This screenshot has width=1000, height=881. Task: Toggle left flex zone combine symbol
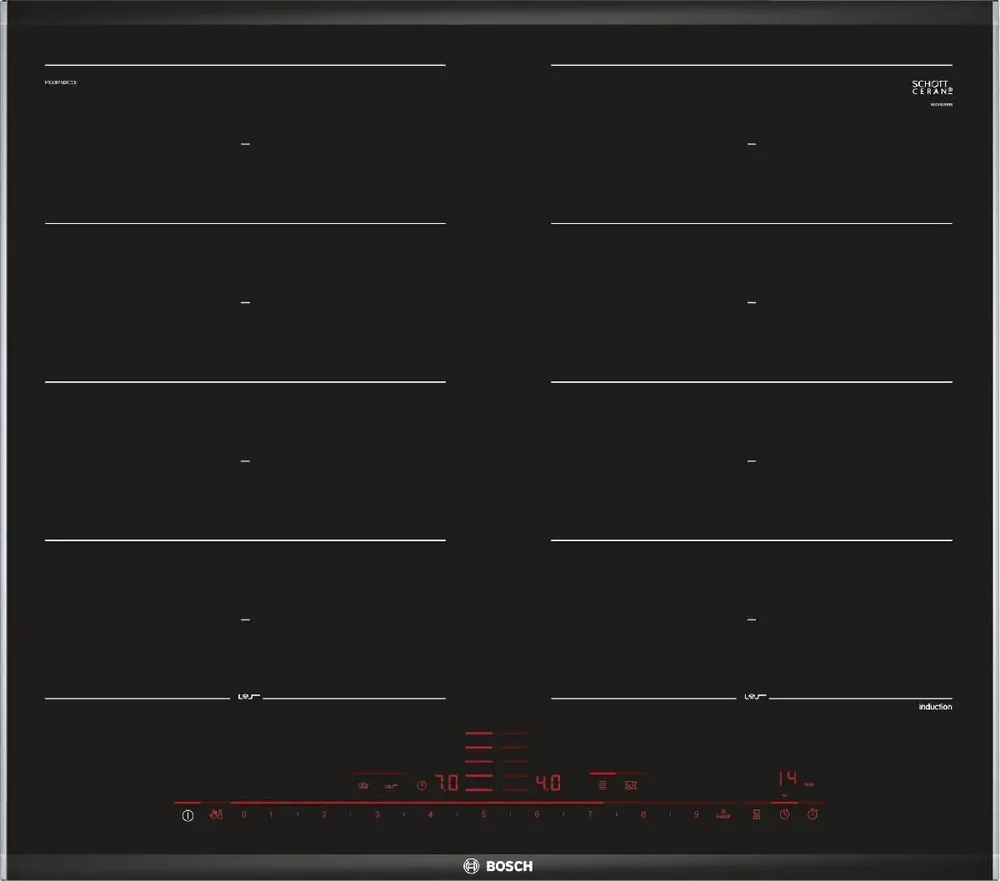[246, 697]
